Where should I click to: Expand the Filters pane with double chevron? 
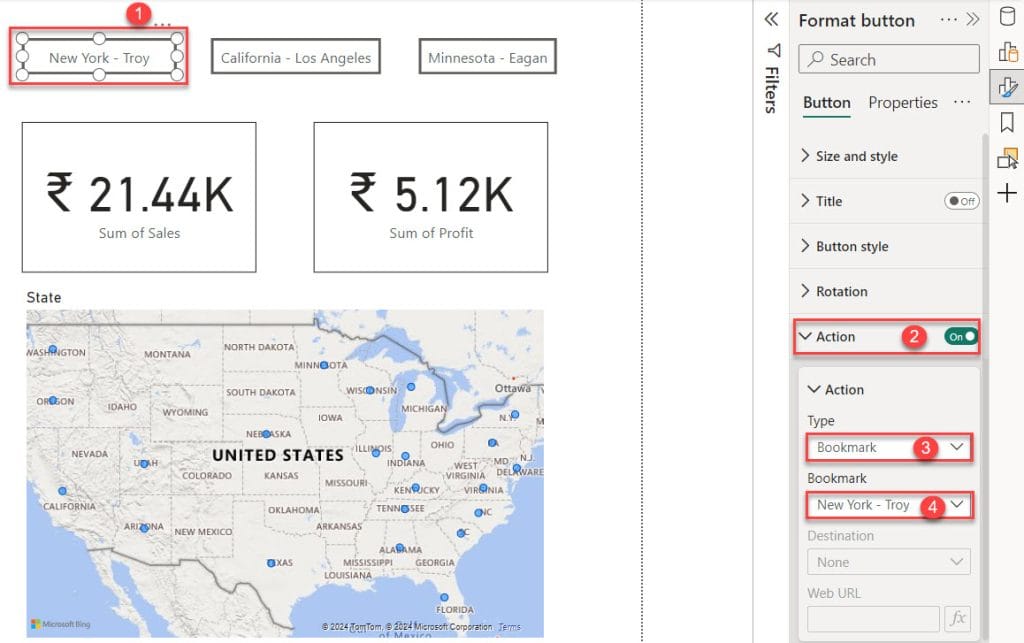coord(771,19)
